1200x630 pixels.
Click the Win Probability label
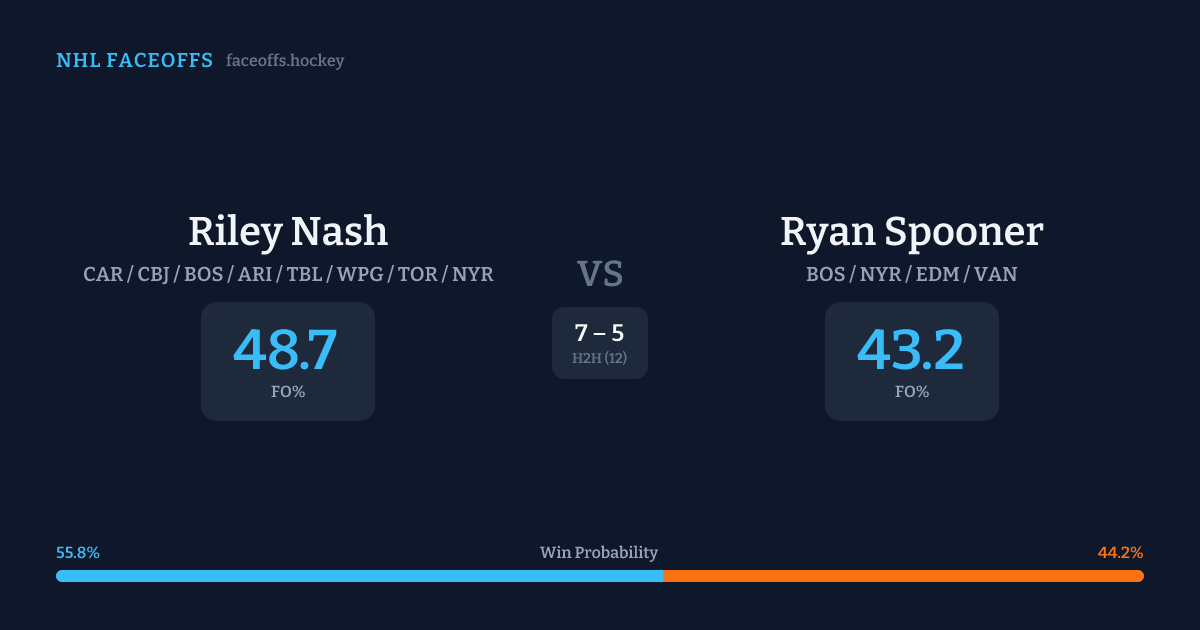(x=599, y=553)
